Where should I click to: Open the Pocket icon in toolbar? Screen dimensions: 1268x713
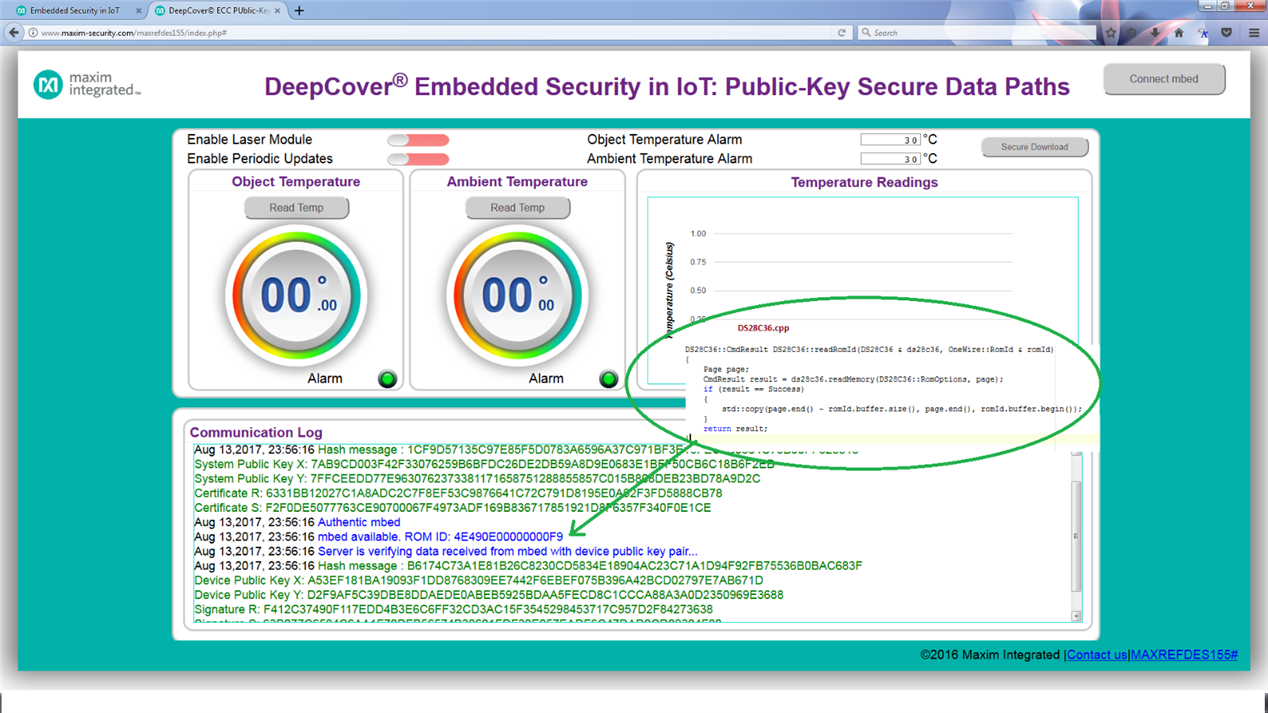(x=1227, y=33)
